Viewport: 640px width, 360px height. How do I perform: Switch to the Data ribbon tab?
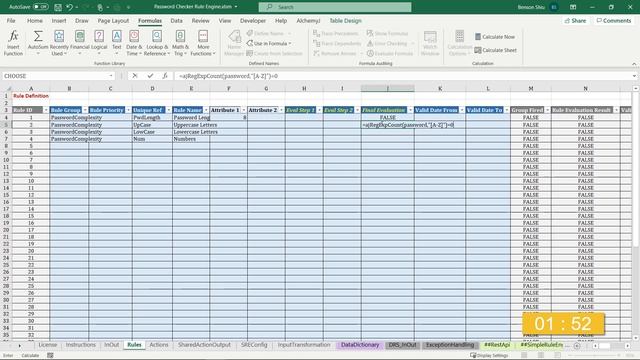pos(176,20)
